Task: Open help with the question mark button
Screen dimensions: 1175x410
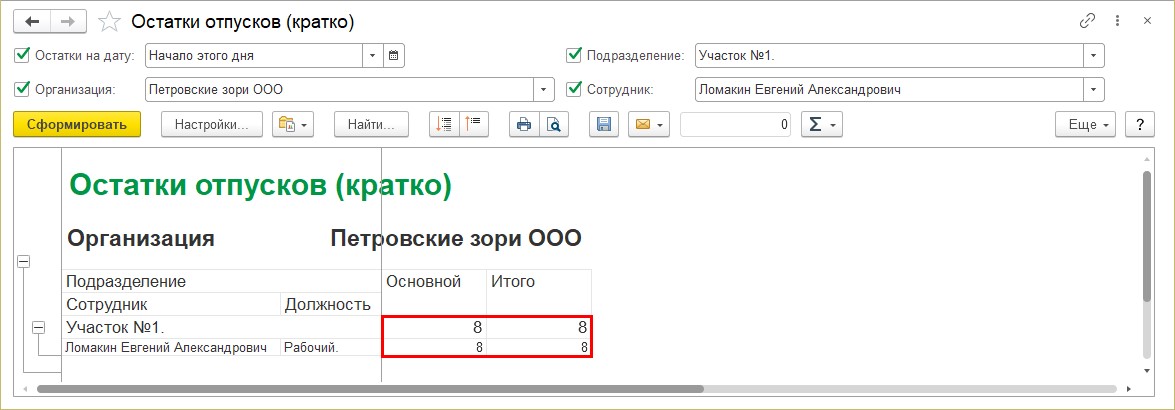Action: coord(1140,124)
